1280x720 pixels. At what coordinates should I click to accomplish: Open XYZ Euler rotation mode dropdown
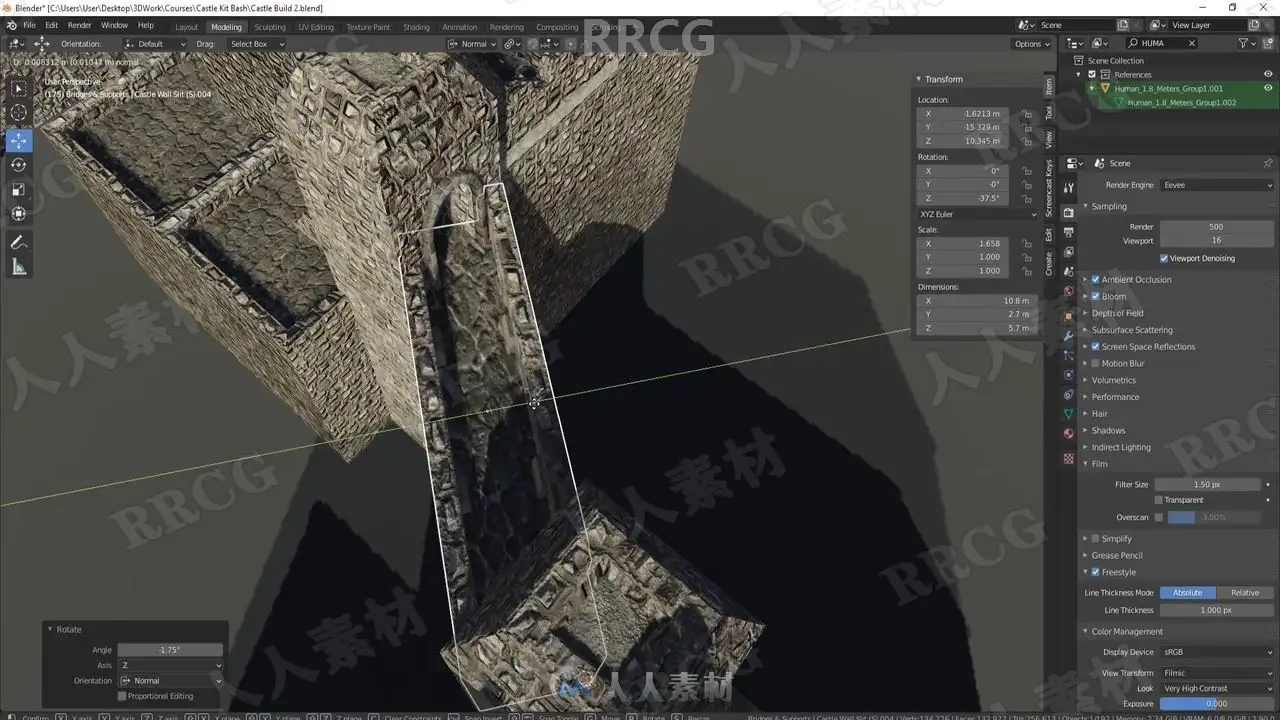point(978,214)
